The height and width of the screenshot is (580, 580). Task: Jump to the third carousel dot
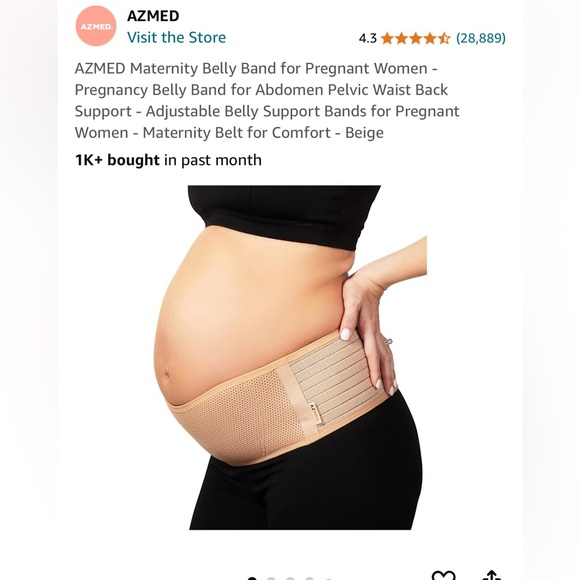290,578
